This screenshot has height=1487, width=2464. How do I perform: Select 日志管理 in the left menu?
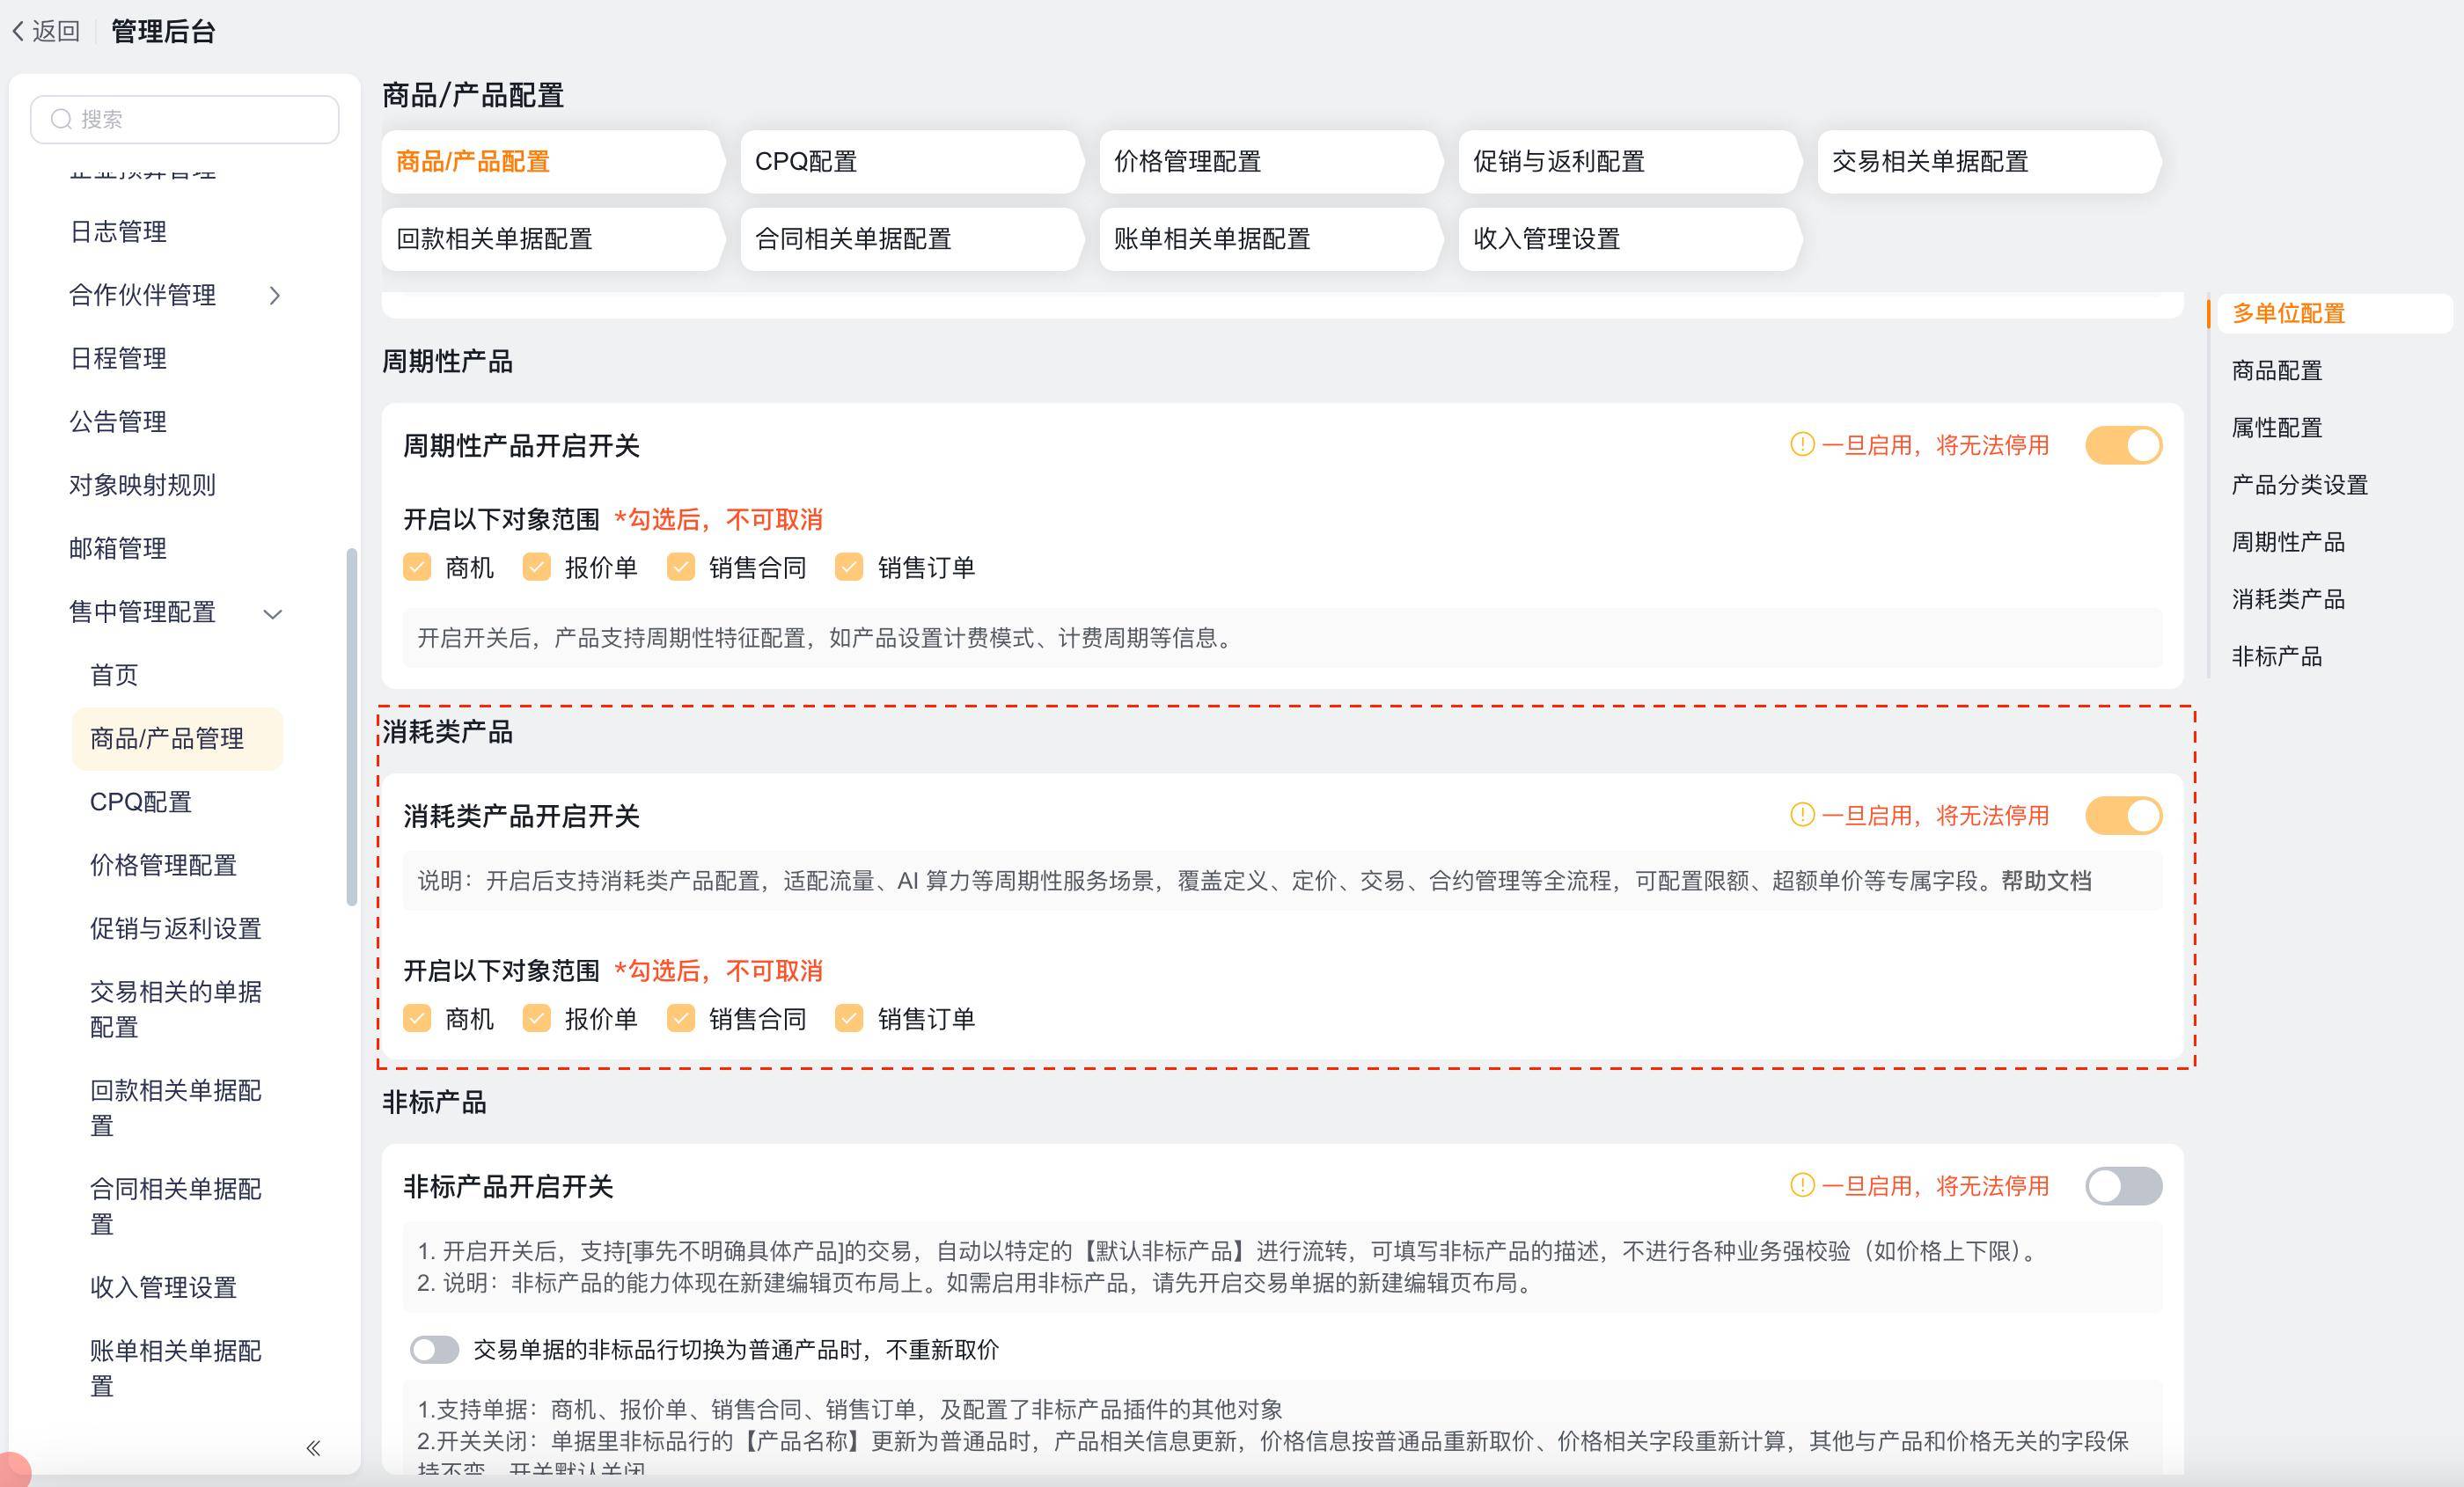click(118, 232)
